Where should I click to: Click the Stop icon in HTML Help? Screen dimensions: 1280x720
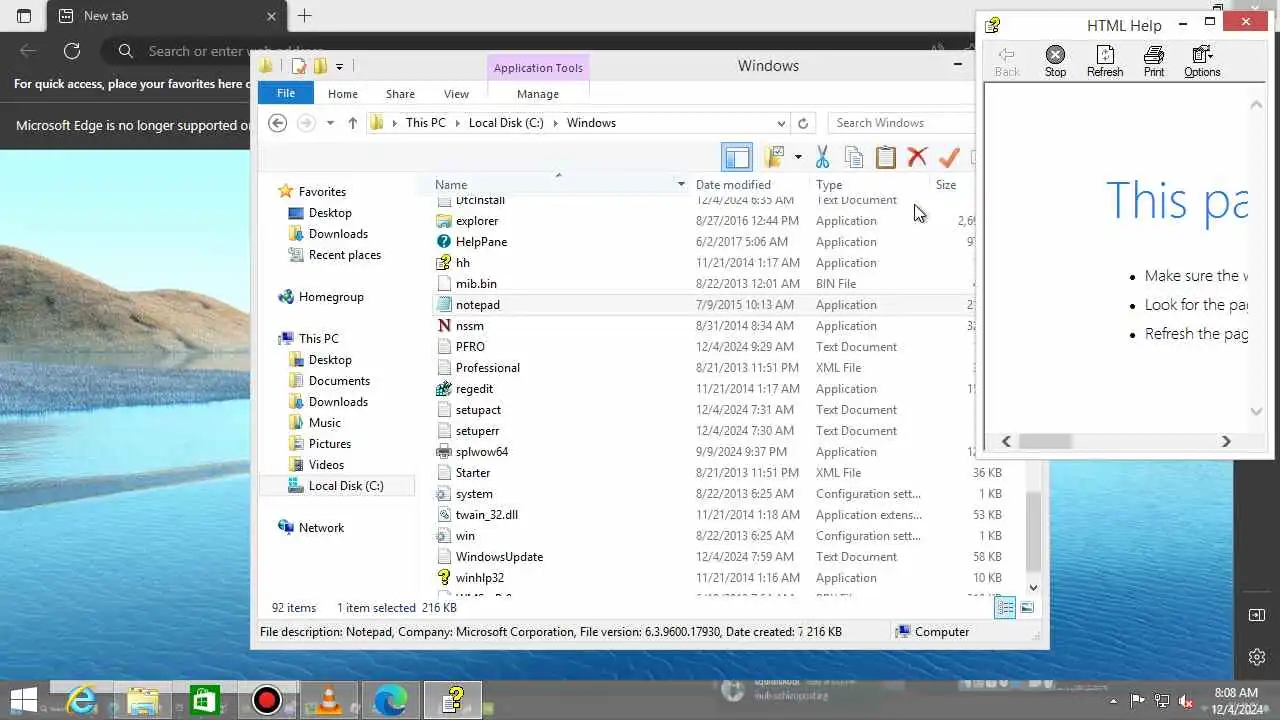(1055, 61)
